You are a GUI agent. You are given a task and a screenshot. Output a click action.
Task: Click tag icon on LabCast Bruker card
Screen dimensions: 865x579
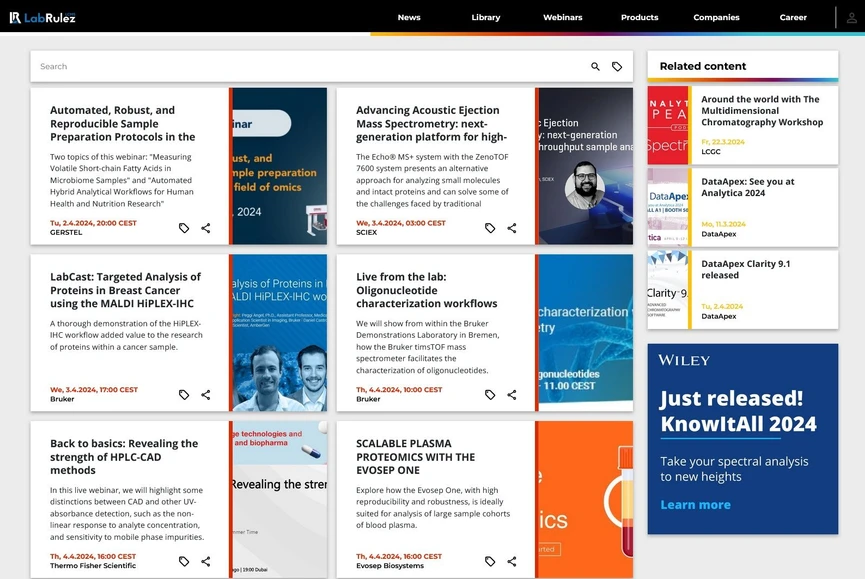coord(184,394)
